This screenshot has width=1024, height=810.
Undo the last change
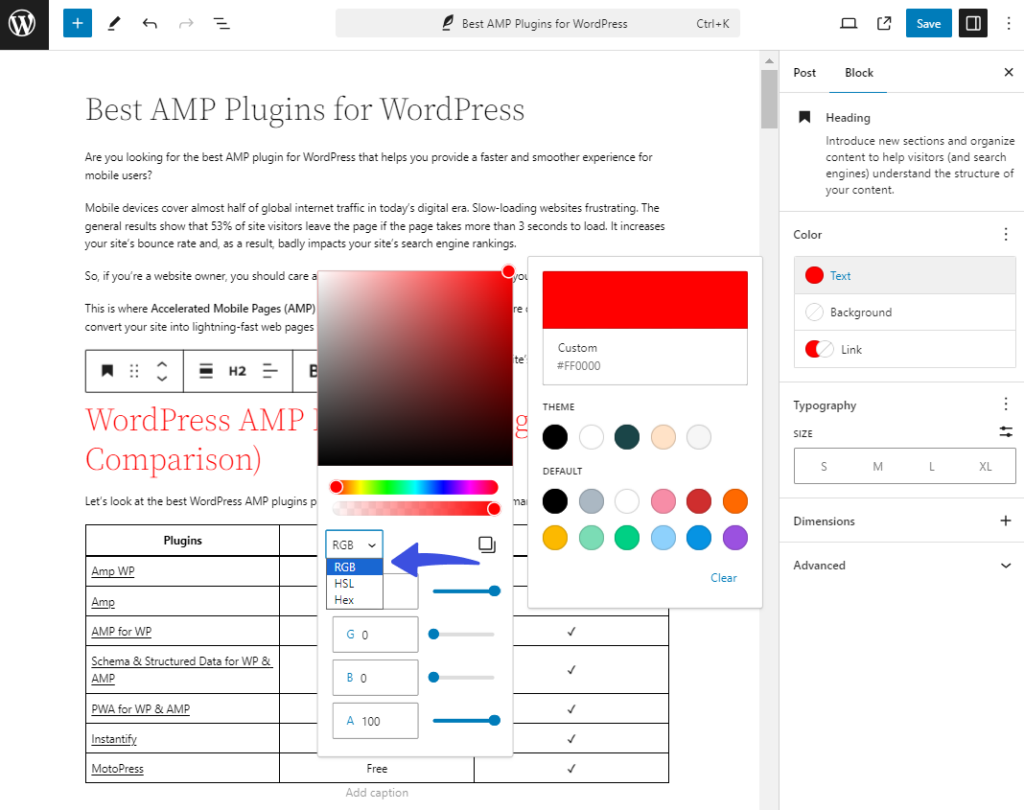[150, 24]
